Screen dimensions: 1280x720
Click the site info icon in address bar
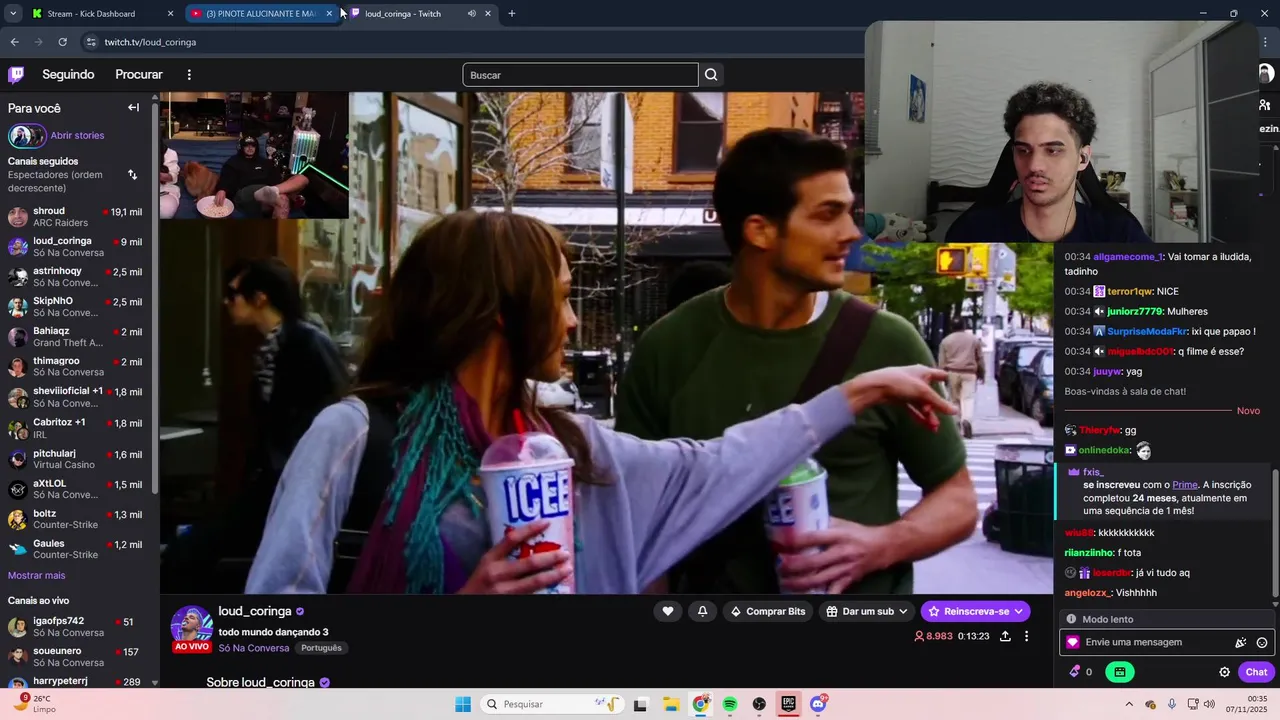[x=91, y=42]
